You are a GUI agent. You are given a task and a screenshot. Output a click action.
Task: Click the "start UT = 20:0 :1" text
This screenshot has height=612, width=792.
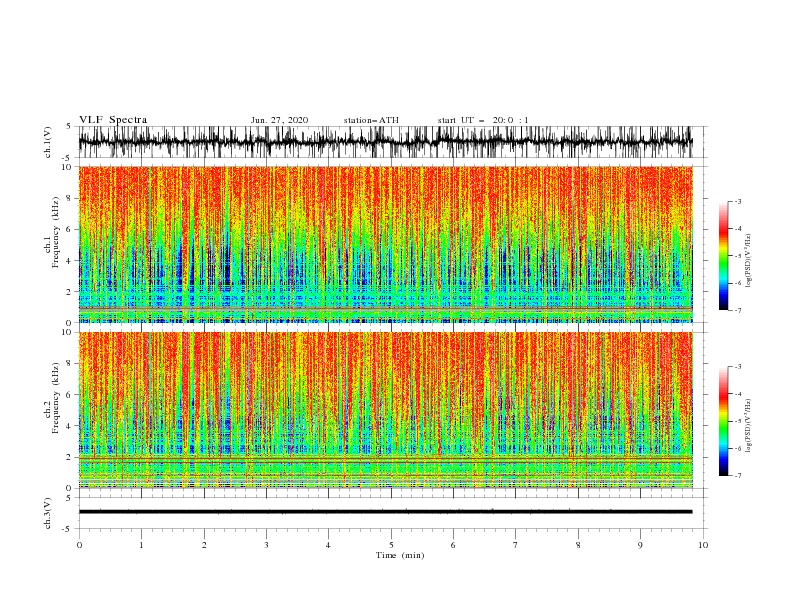(x=483, y=120)
